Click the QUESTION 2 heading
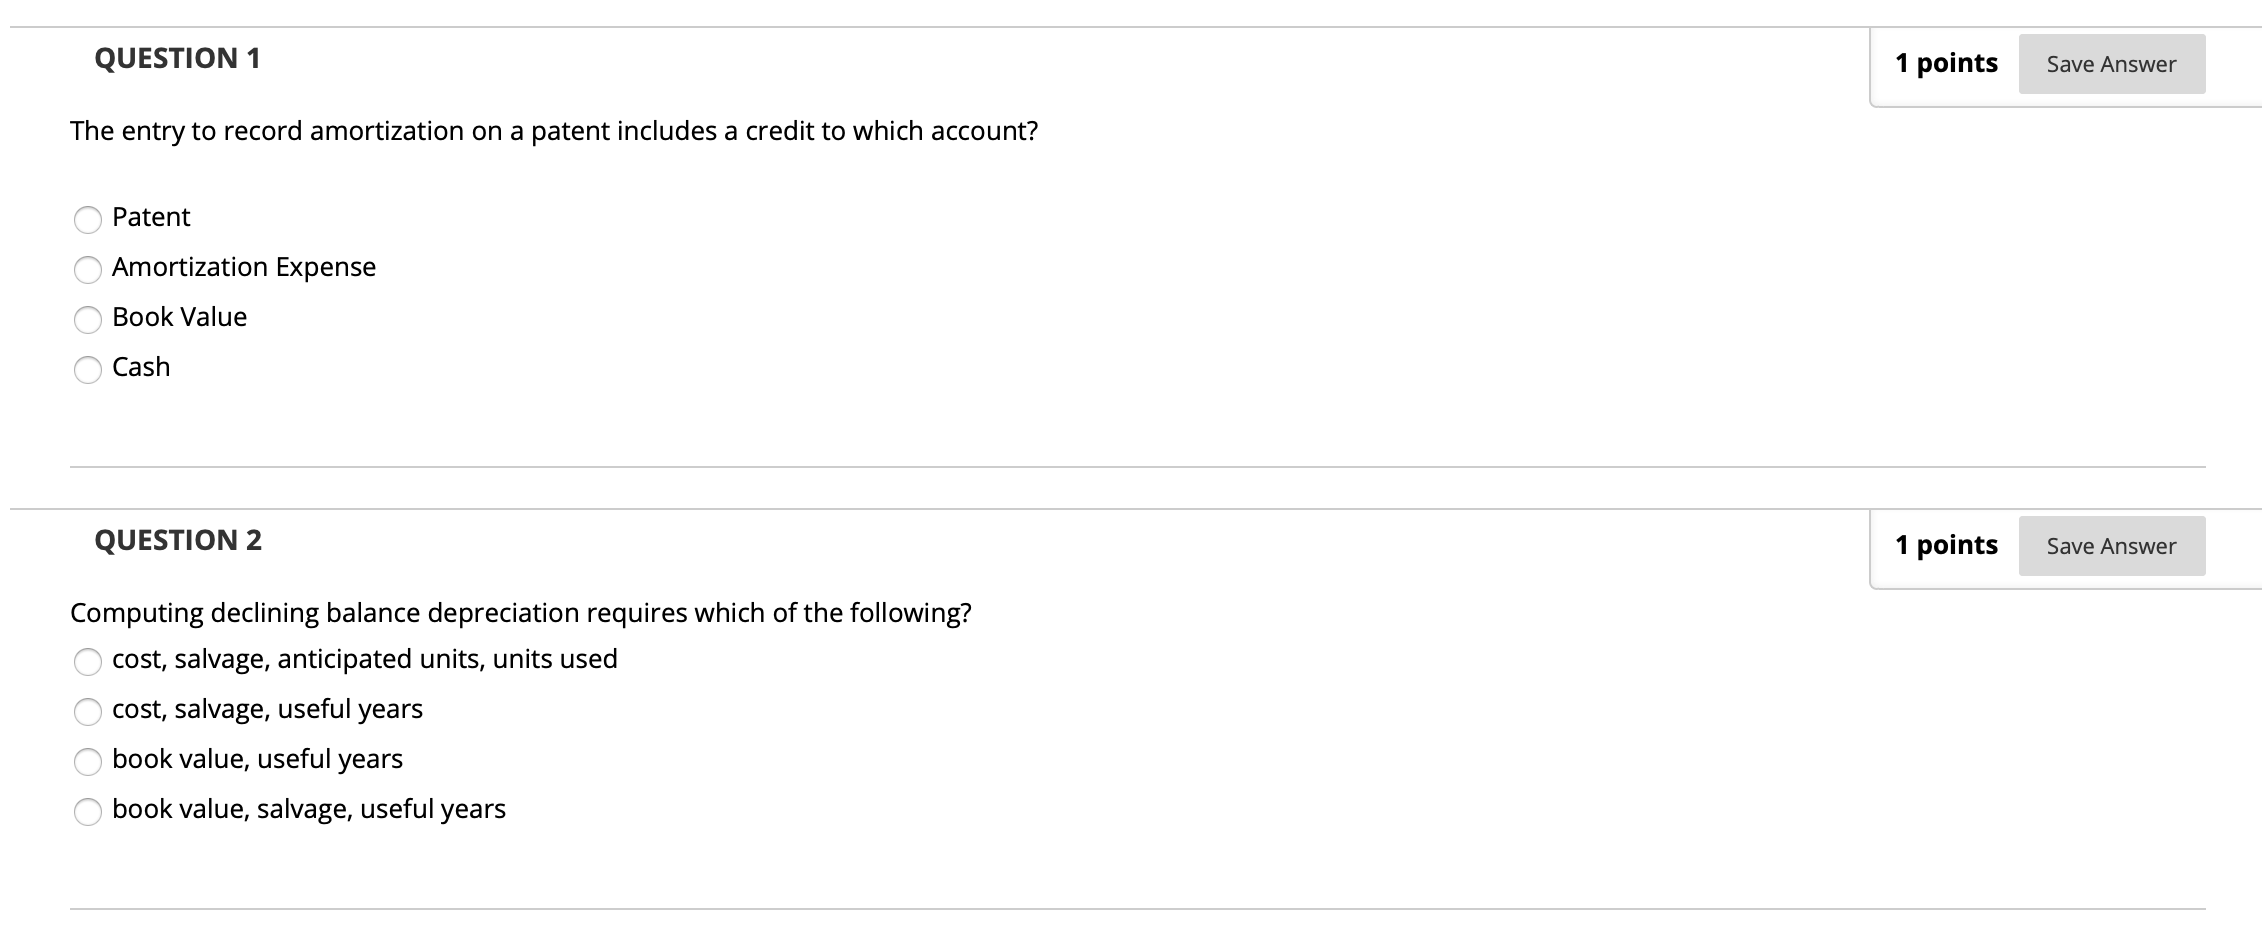 tap(177, 540)
